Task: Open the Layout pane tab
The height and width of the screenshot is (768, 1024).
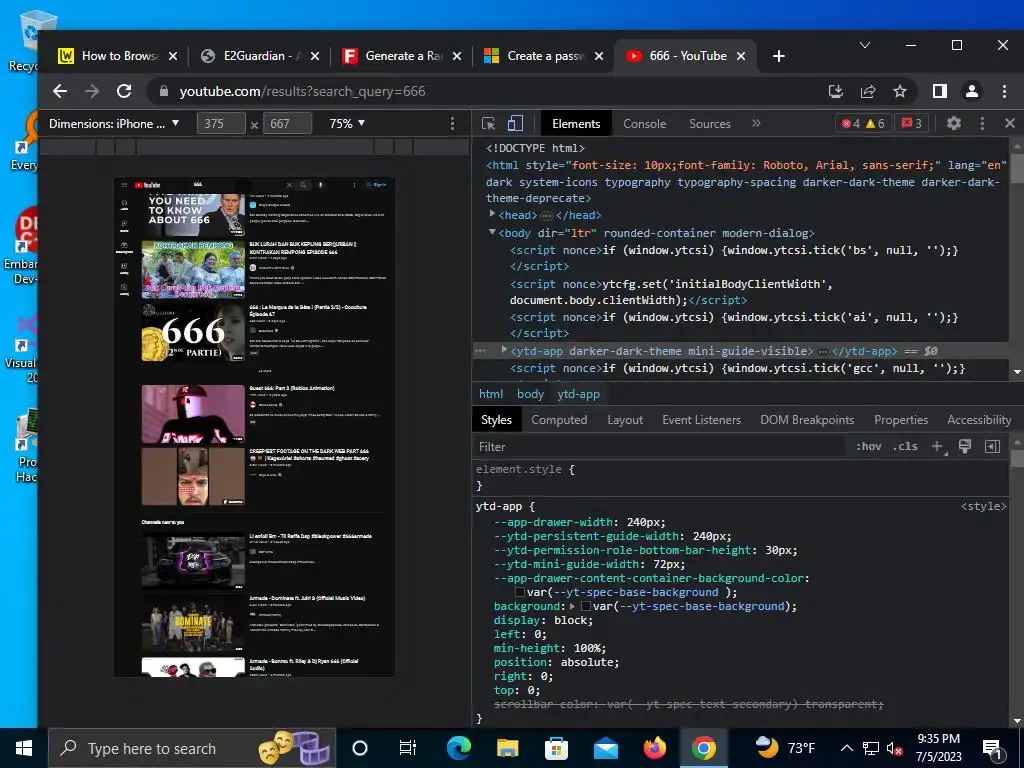Action: point(625,420)
